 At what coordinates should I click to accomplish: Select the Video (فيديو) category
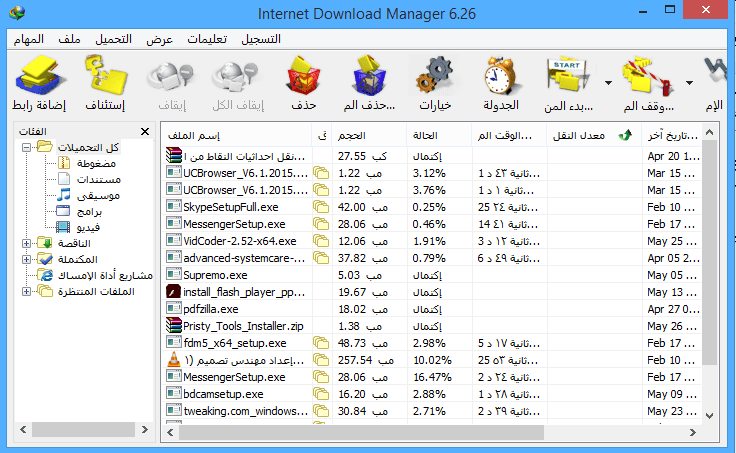coord(88,227)
